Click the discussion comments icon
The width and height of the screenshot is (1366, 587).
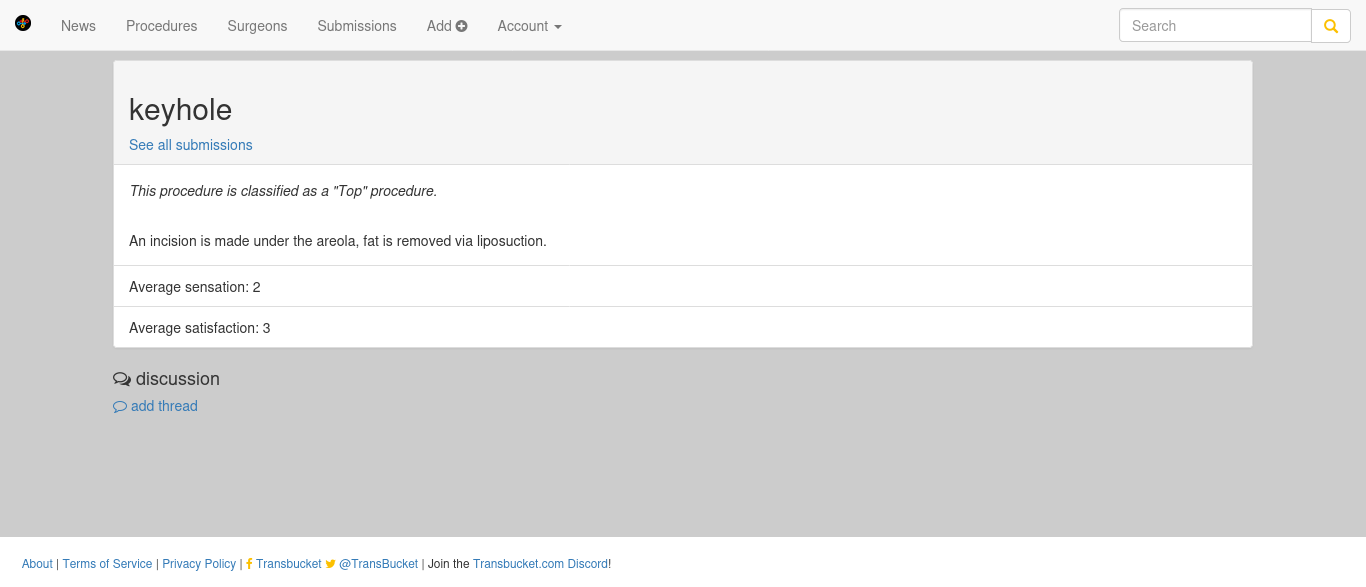pos(122,379)
